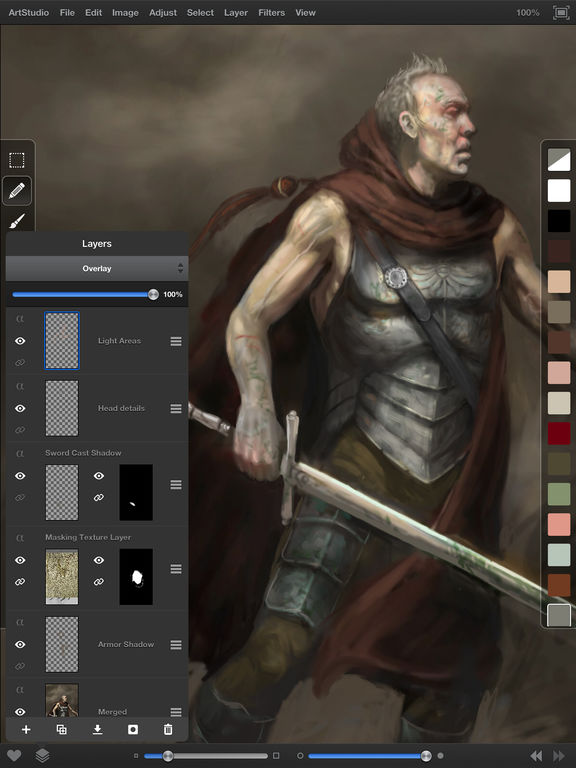Pick the dark red color swatch
Screen dimensions: 576x768
pos(559,433)
